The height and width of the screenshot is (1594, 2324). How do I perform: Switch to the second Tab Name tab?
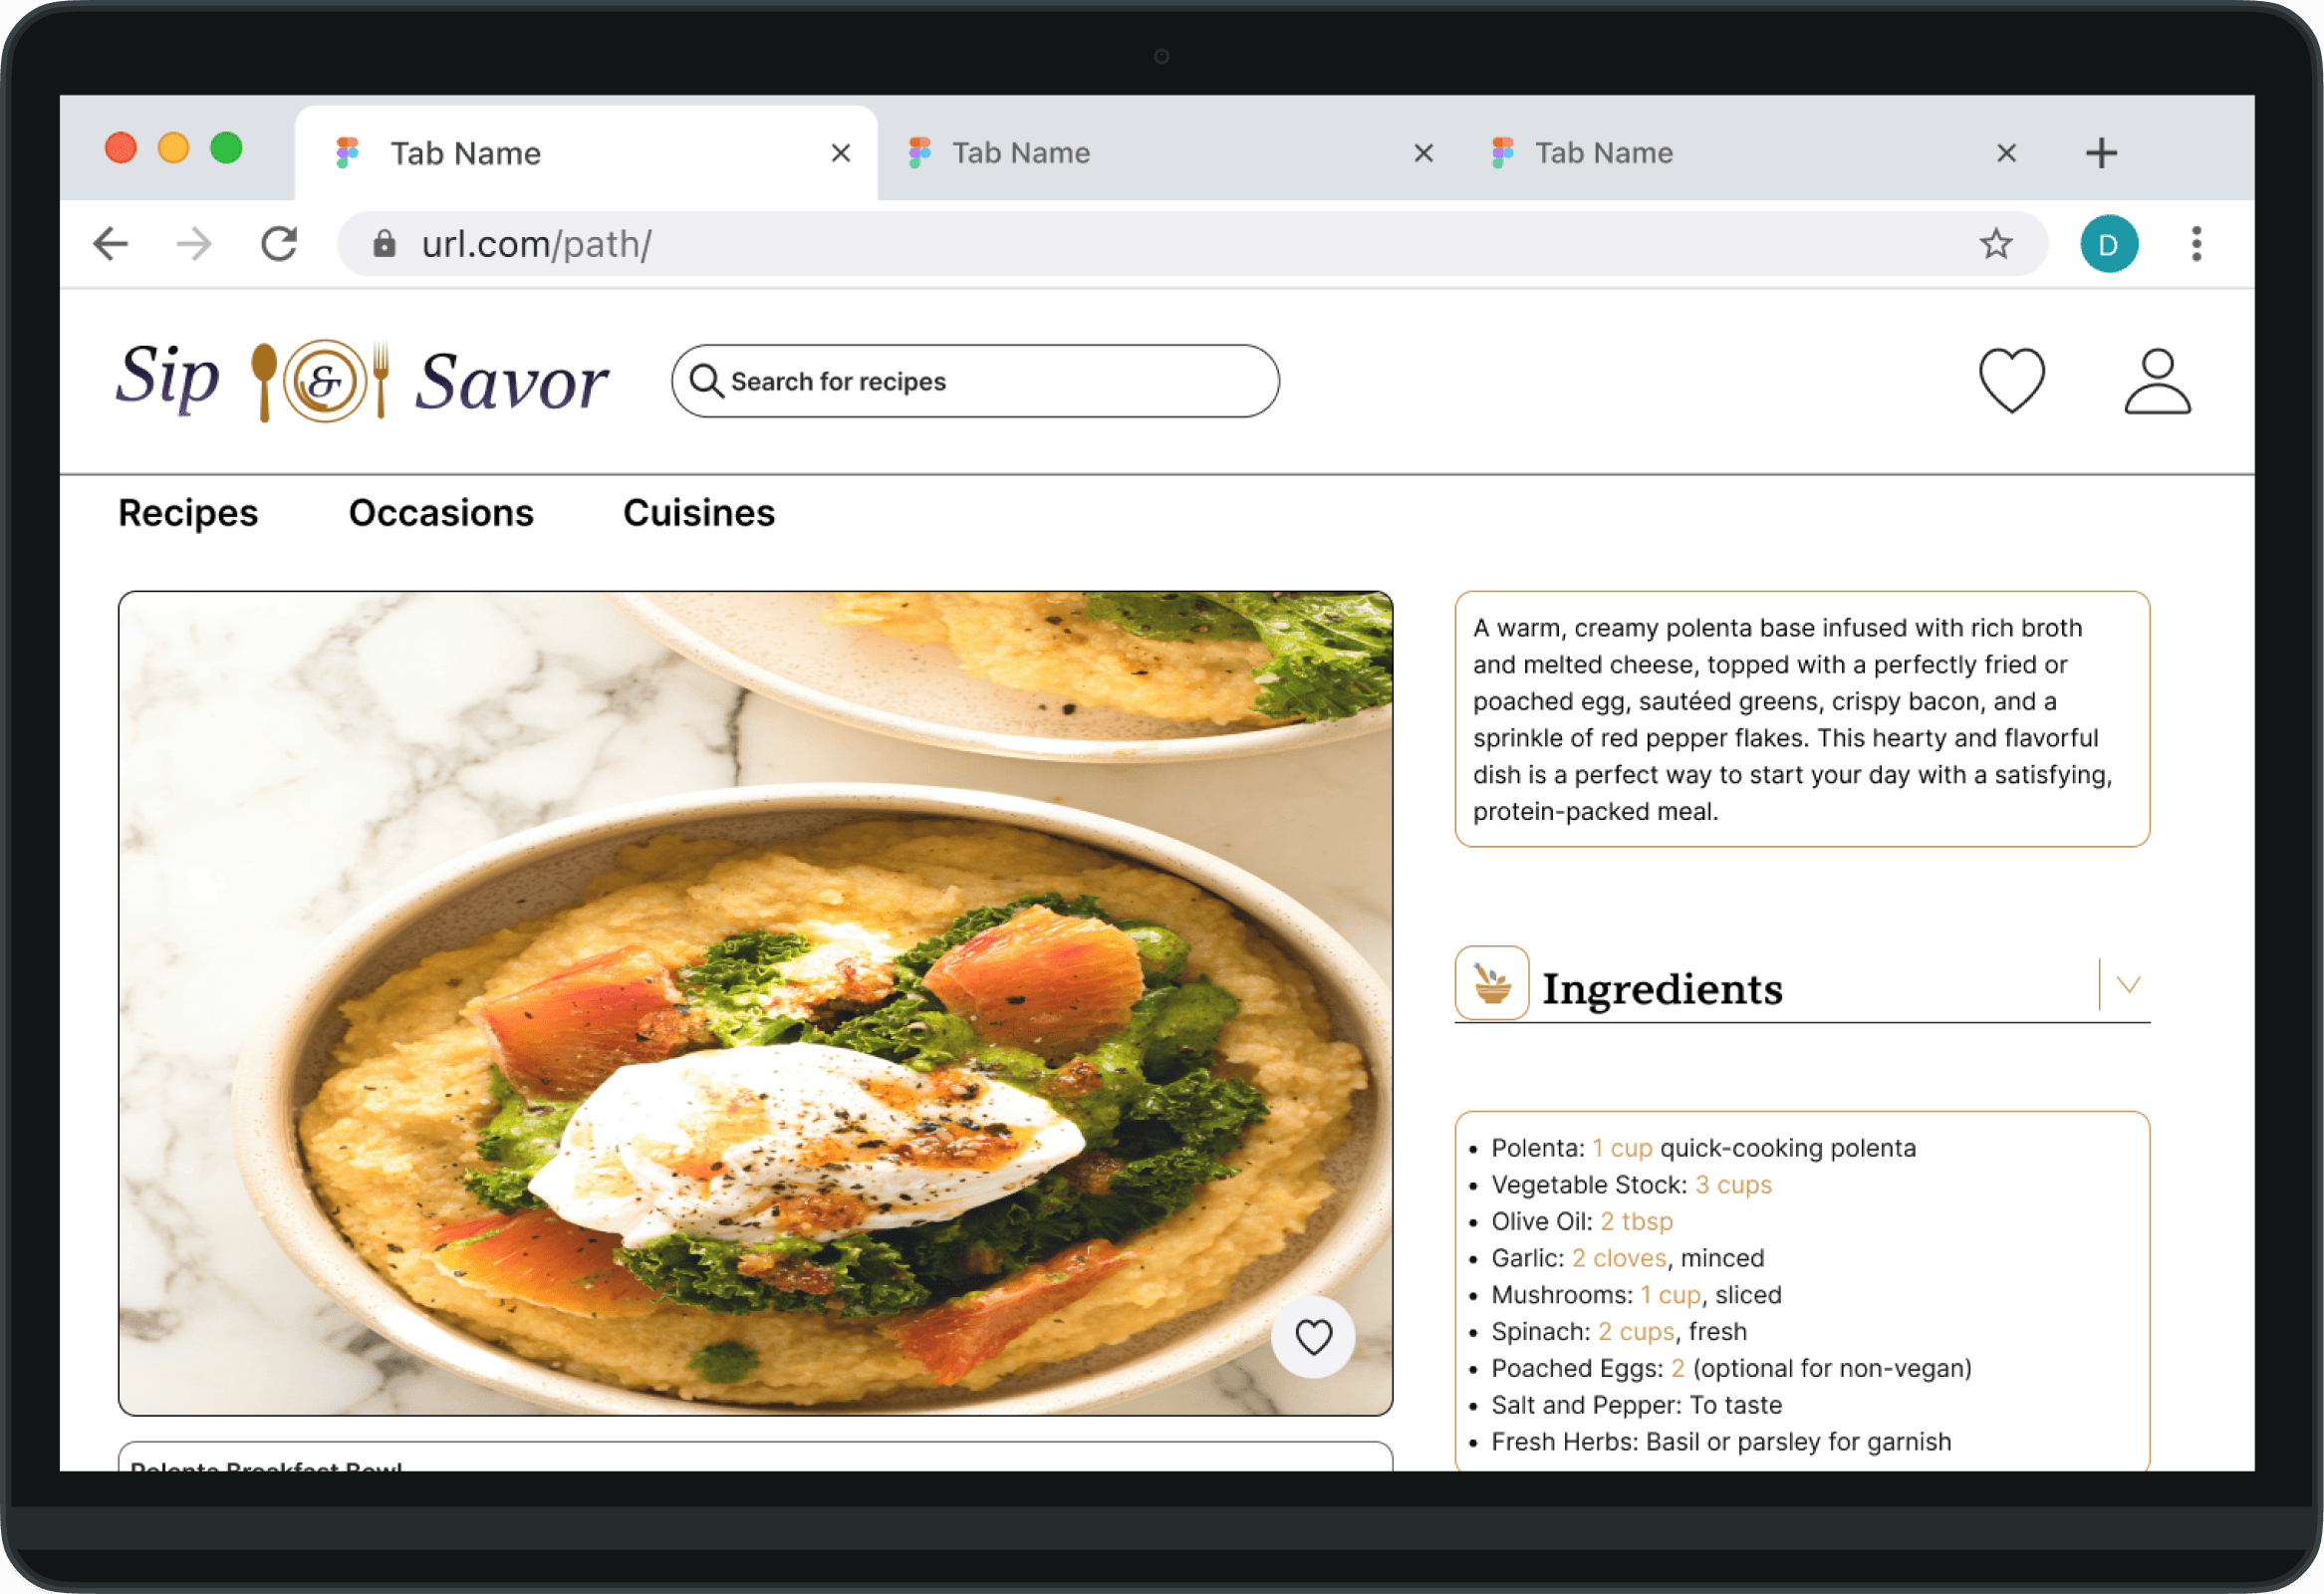pos(1020,153)
